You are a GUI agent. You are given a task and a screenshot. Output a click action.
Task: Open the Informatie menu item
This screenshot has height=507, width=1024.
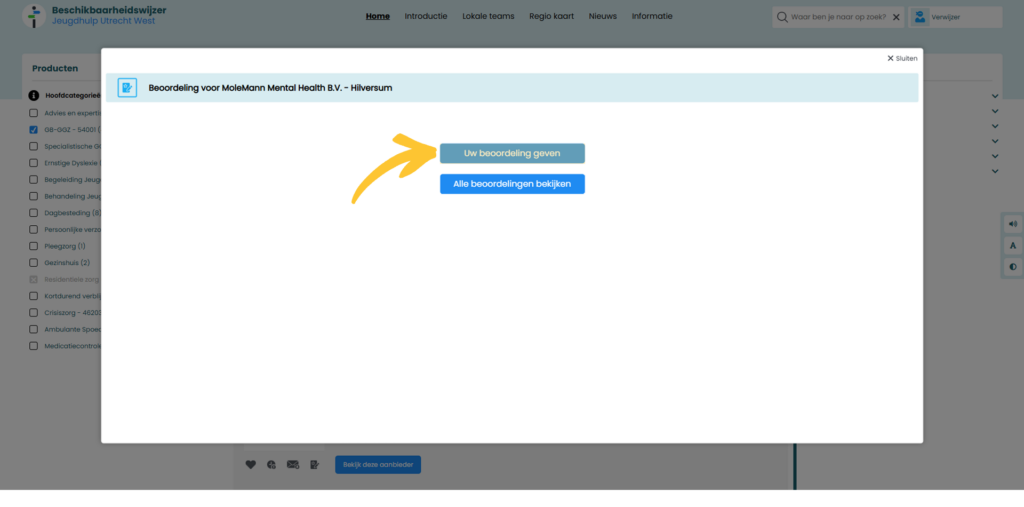coord(652,16)
